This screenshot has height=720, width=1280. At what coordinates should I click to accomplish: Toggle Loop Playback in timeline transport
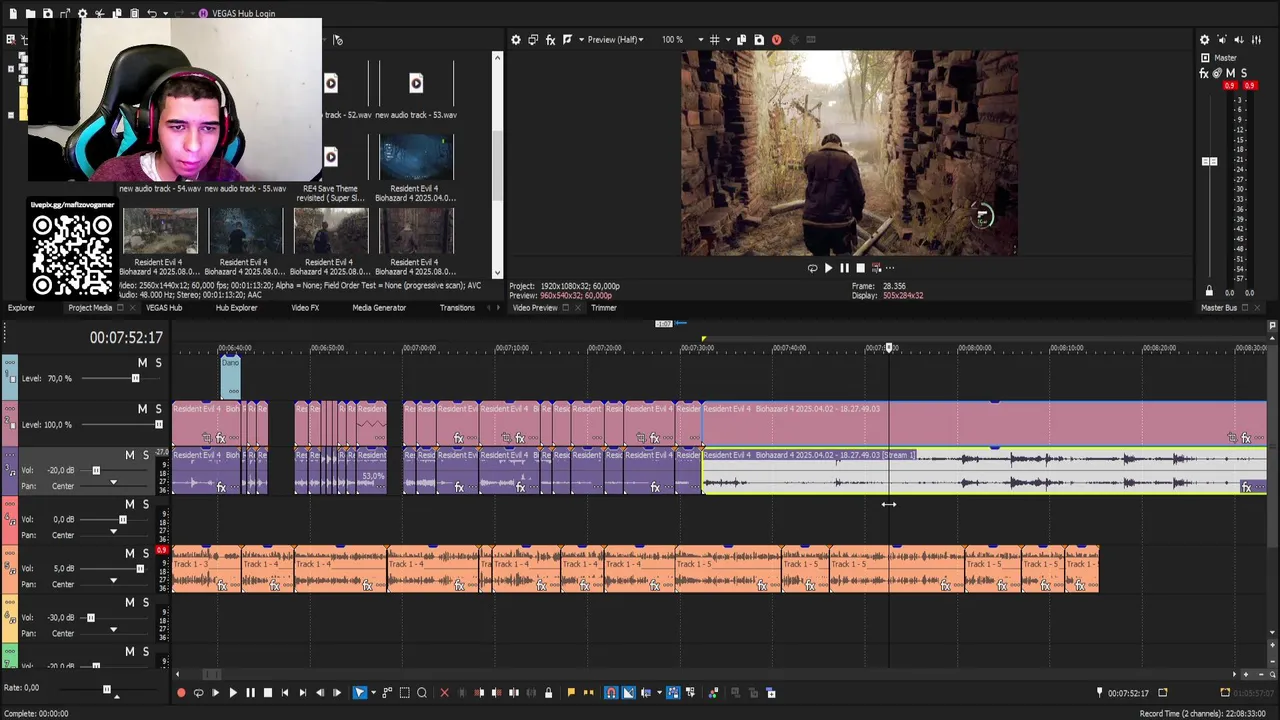coord(198,692)
